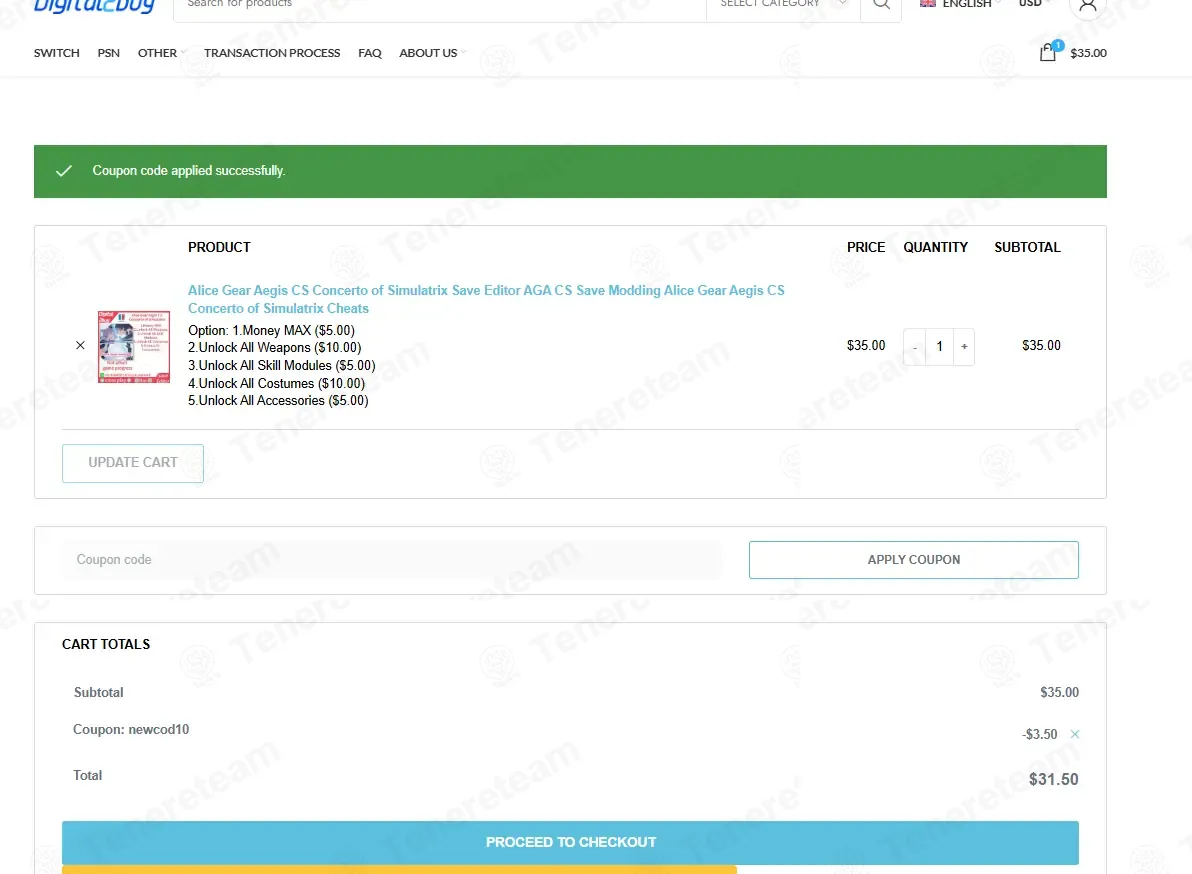The width and height of the screenshot is (1192, 874).
Task: Open the shopping cart bag icon
Action: (x=1048, y=52)
